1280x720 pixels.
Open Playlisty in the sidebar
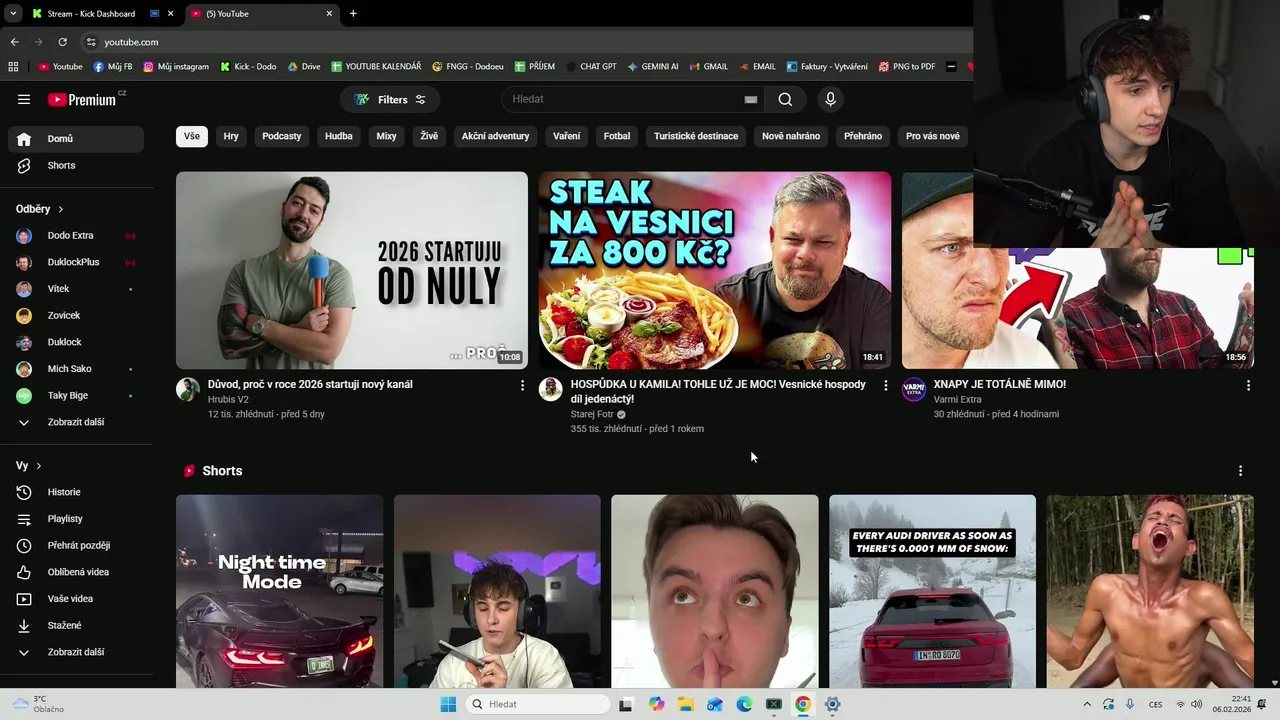click(x=76, y=519)
